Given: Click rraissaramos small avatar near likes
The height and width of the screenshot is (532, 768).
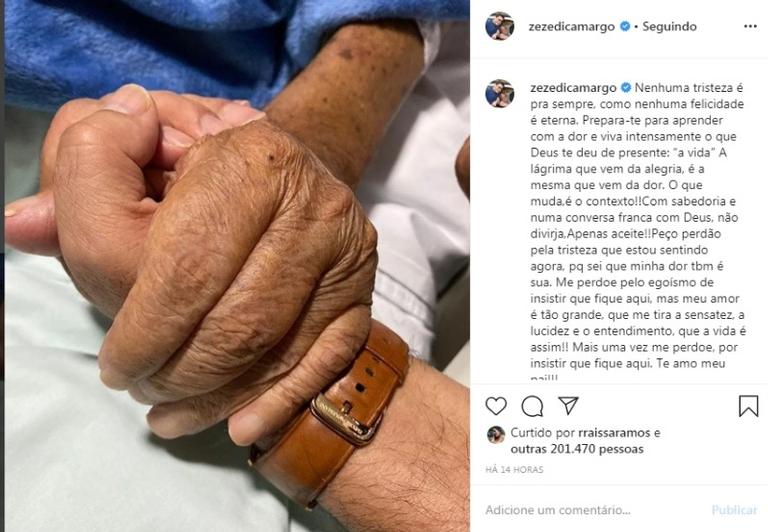Looking at the screenshot, I should tap(496, 435).
